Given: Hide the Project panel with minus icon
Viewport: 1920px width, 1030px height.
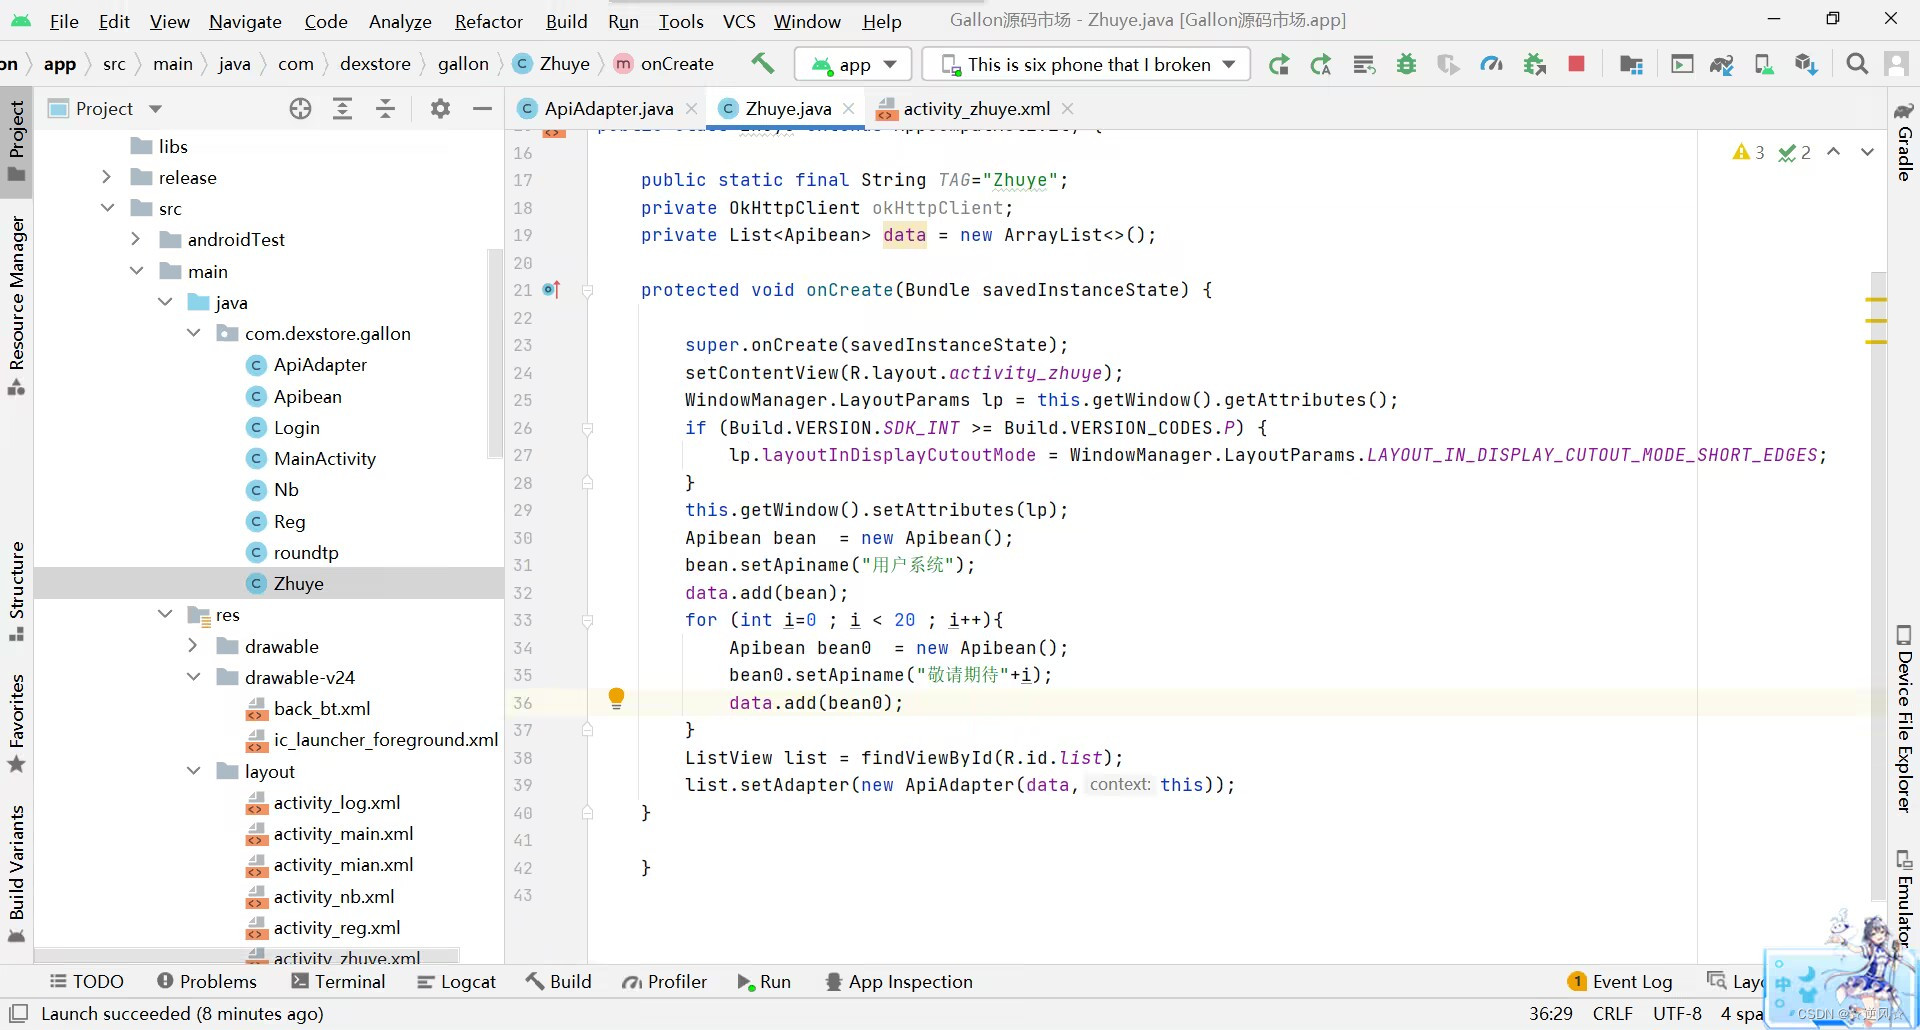Looking at the screenshot, I should coord(482,109).
